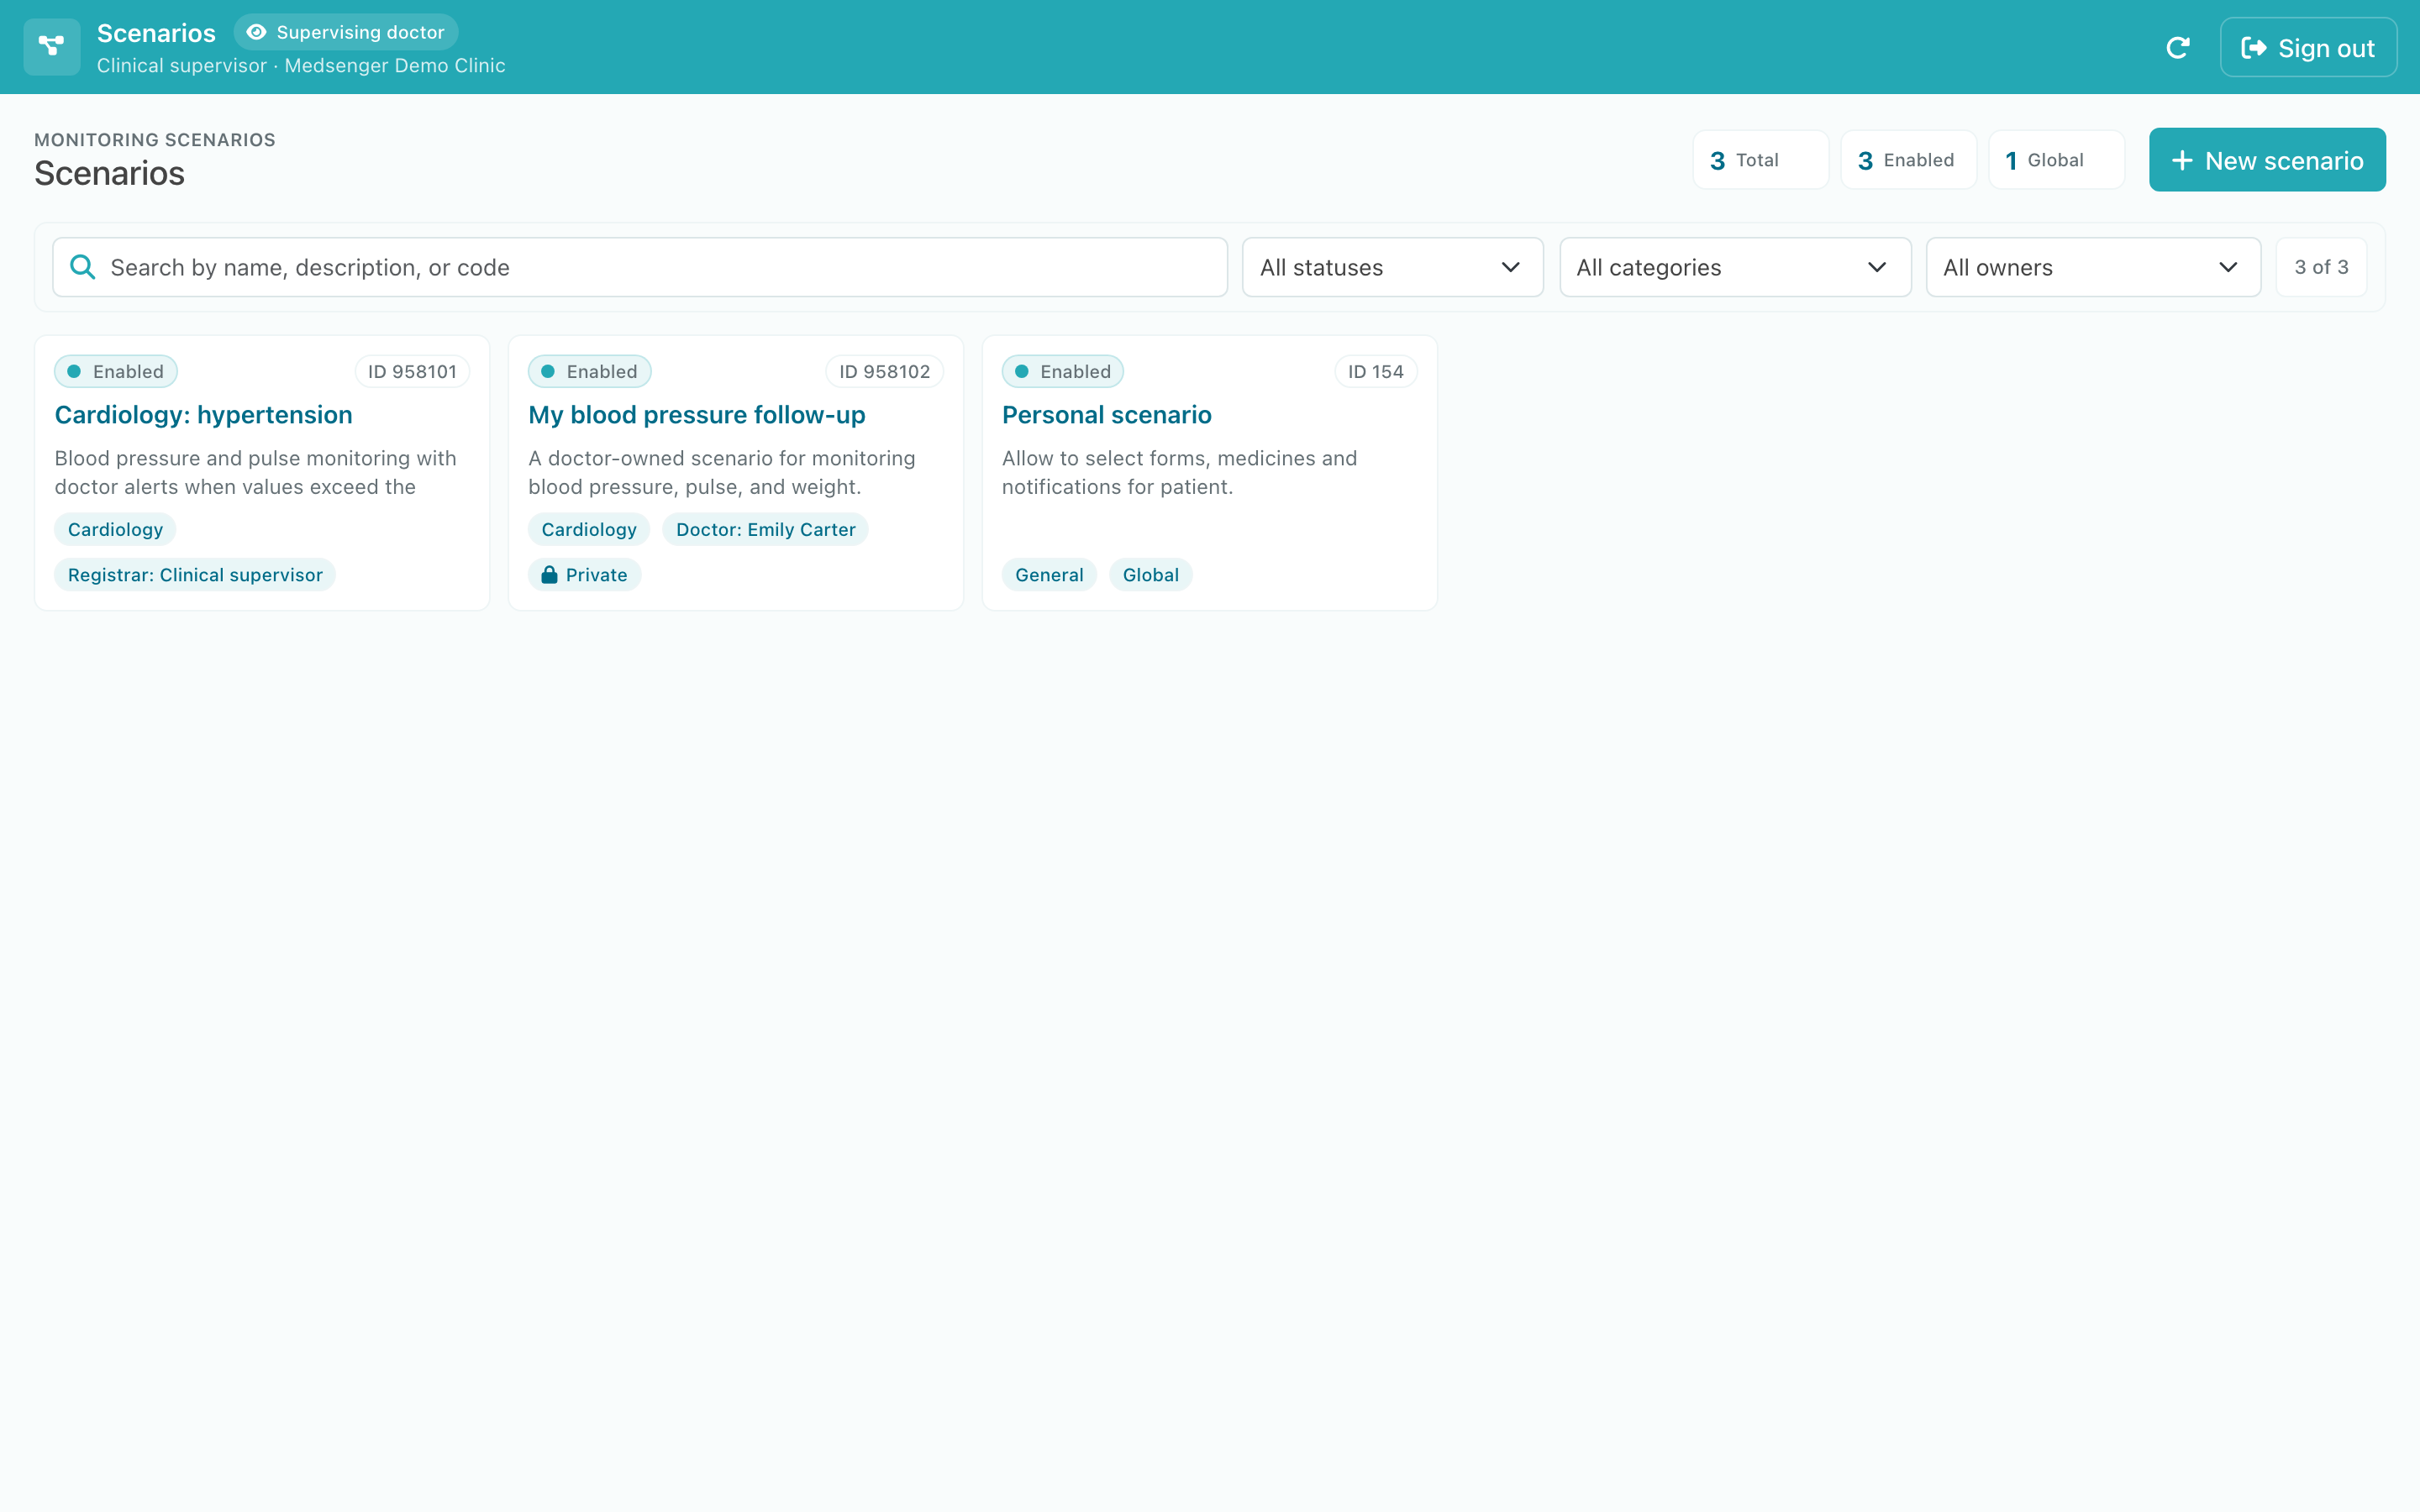Click the eye icon beside Supervising doctor

click(256, 32)
